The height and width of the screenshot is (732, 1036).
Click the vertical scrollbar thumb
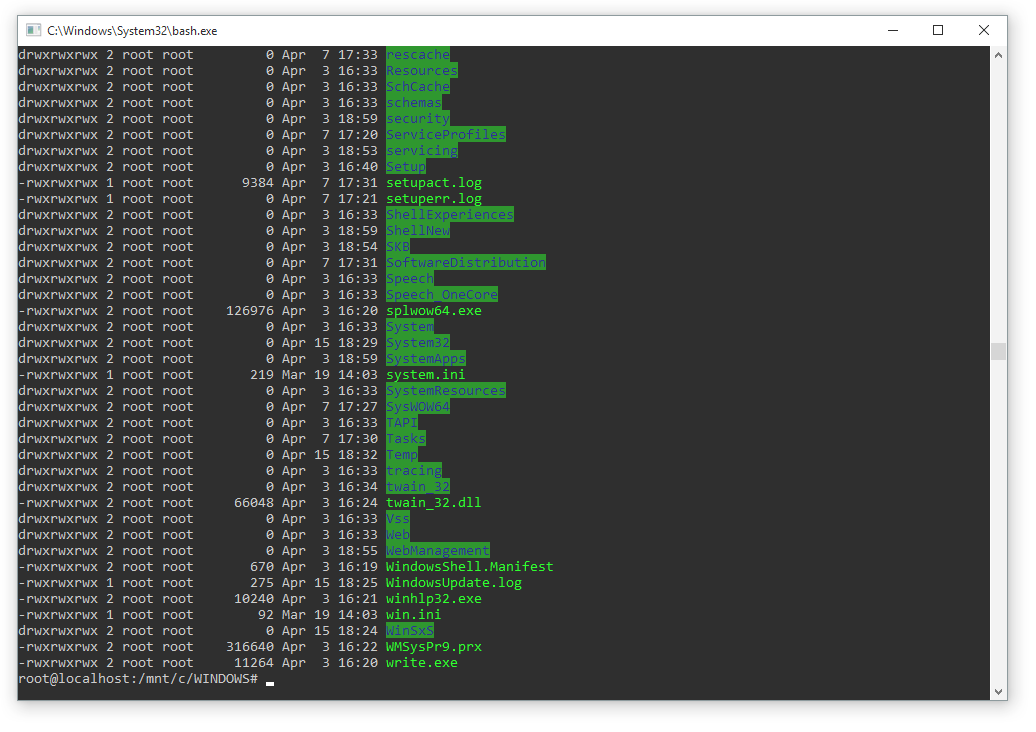tap(998, 351)
